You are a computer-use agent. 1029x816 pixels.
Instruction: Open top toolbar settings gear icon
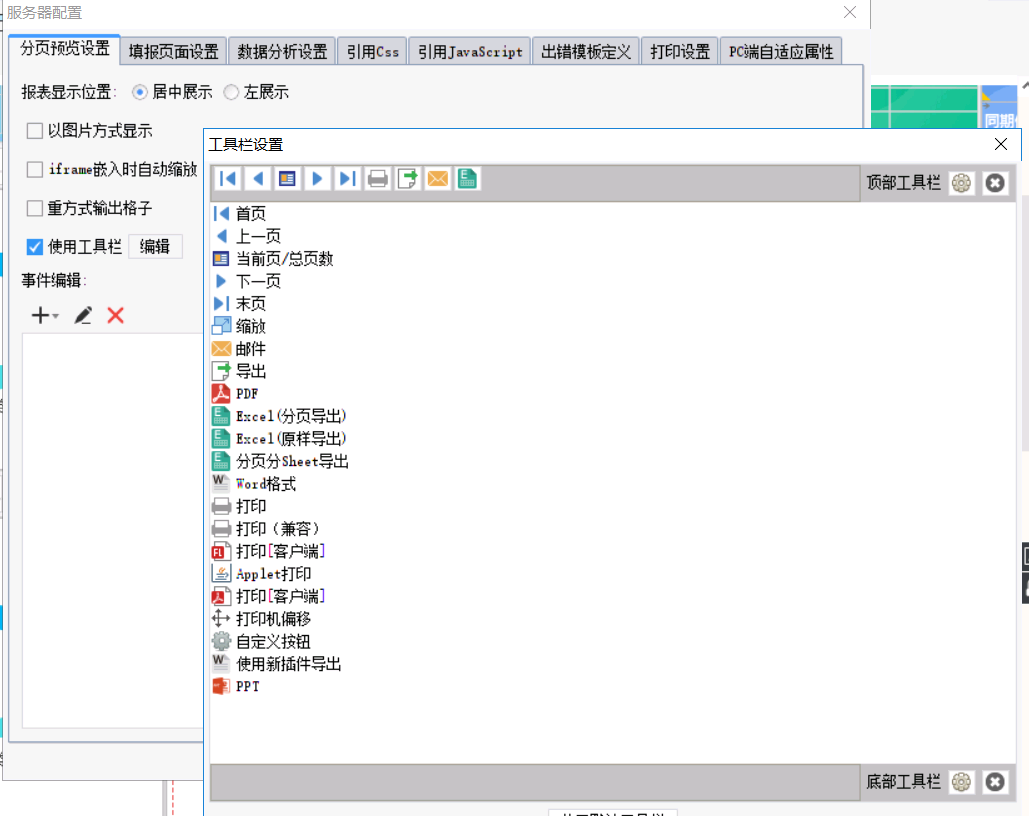click(x=962, y=183)
